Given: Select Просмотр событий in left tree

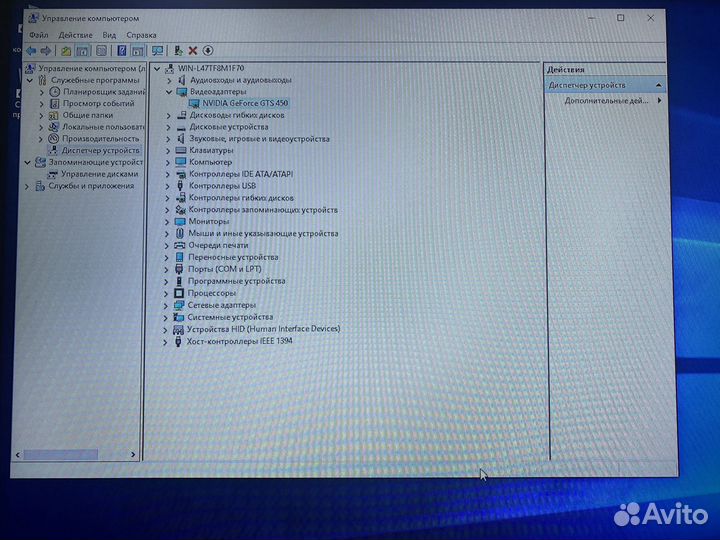Looking at the screenshot, I should pyautogui.click(x=98, y=103).
